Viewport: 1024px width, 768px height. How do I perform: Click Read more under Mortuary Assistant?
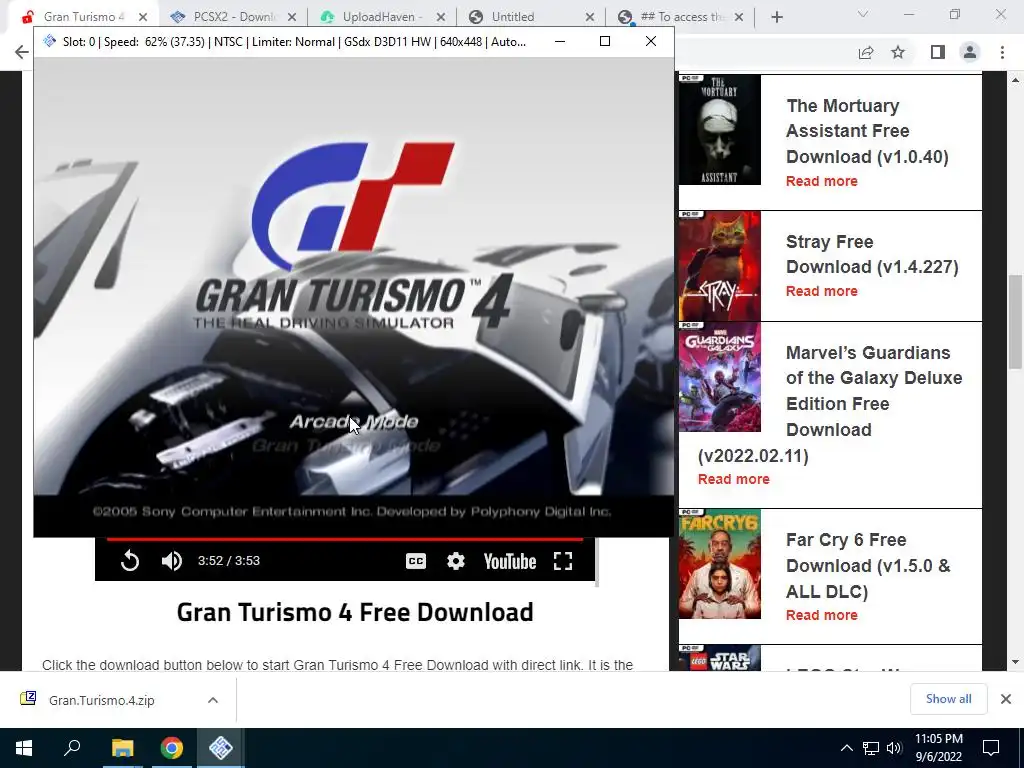coord(822,182)
